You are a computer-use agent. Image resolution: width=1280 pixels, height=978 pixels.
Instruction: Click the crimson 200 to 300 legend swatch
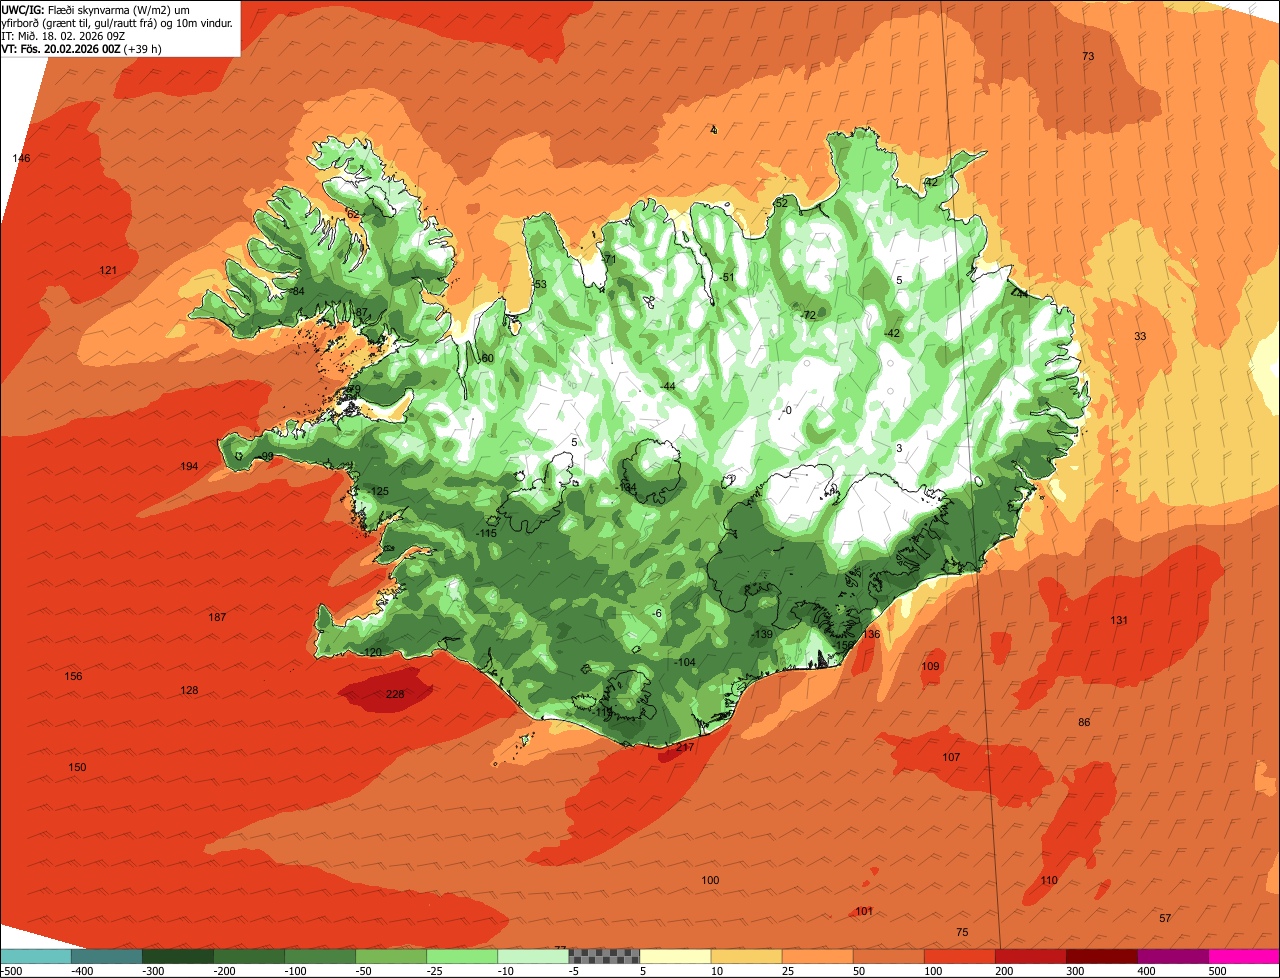1031,956
